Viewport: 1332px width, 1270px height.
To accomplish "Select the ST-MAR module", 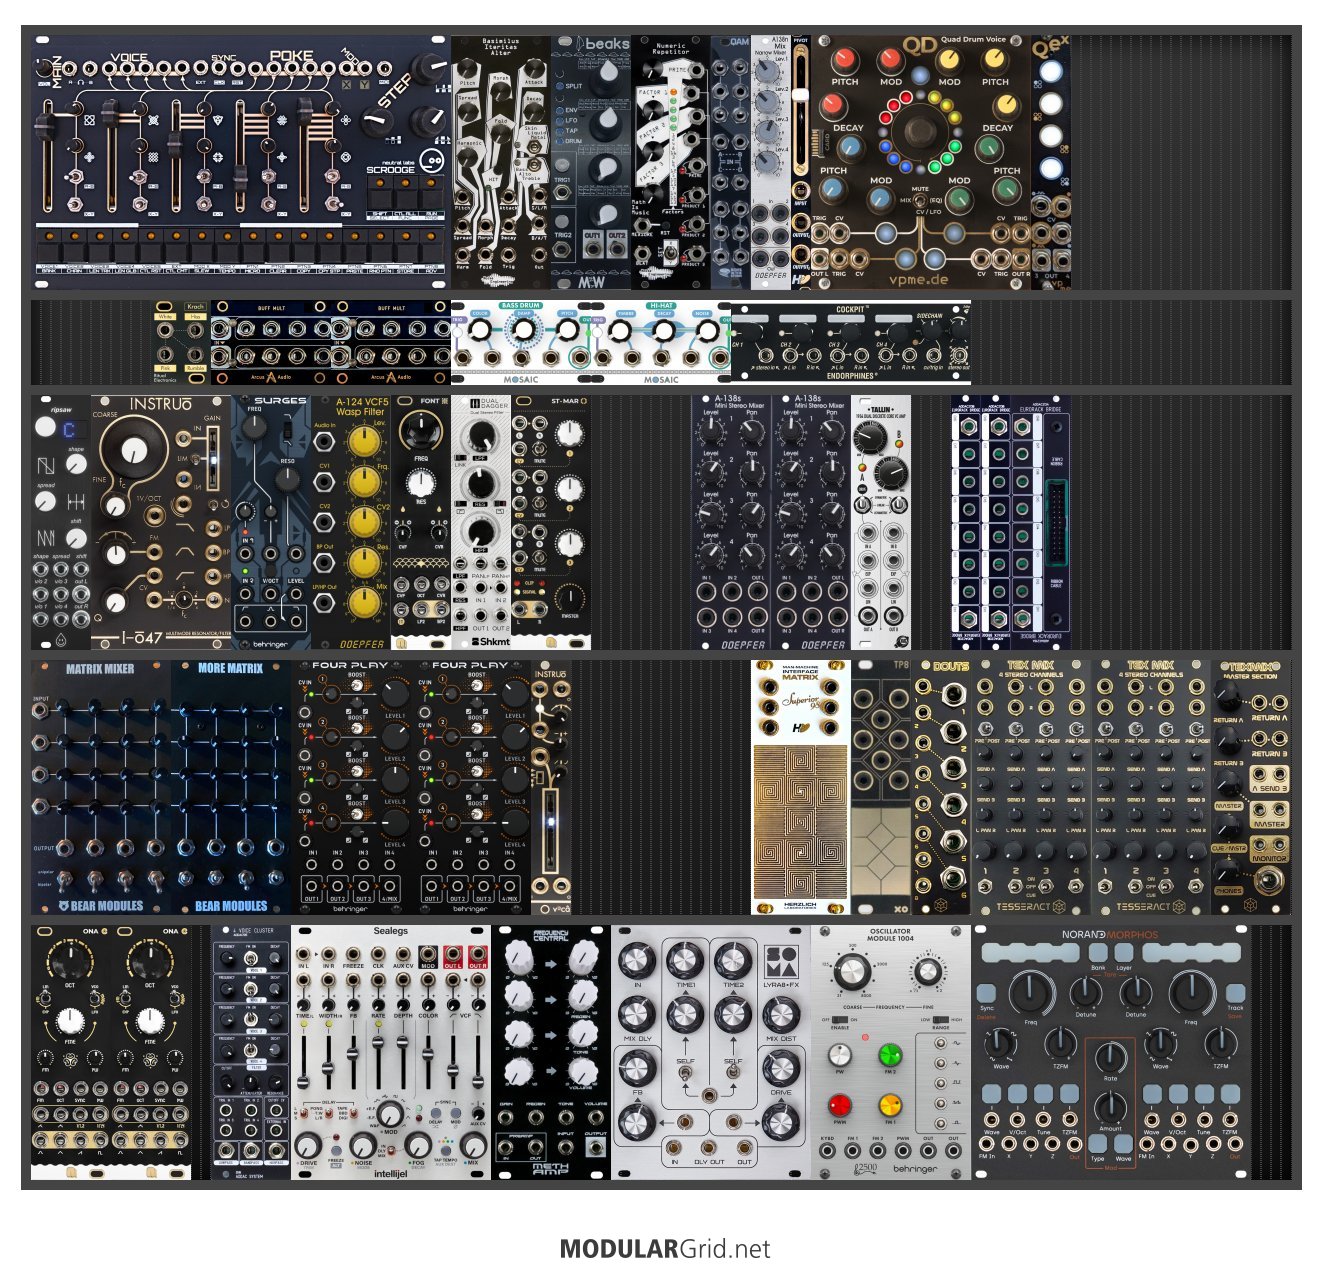I will [551, 522].
